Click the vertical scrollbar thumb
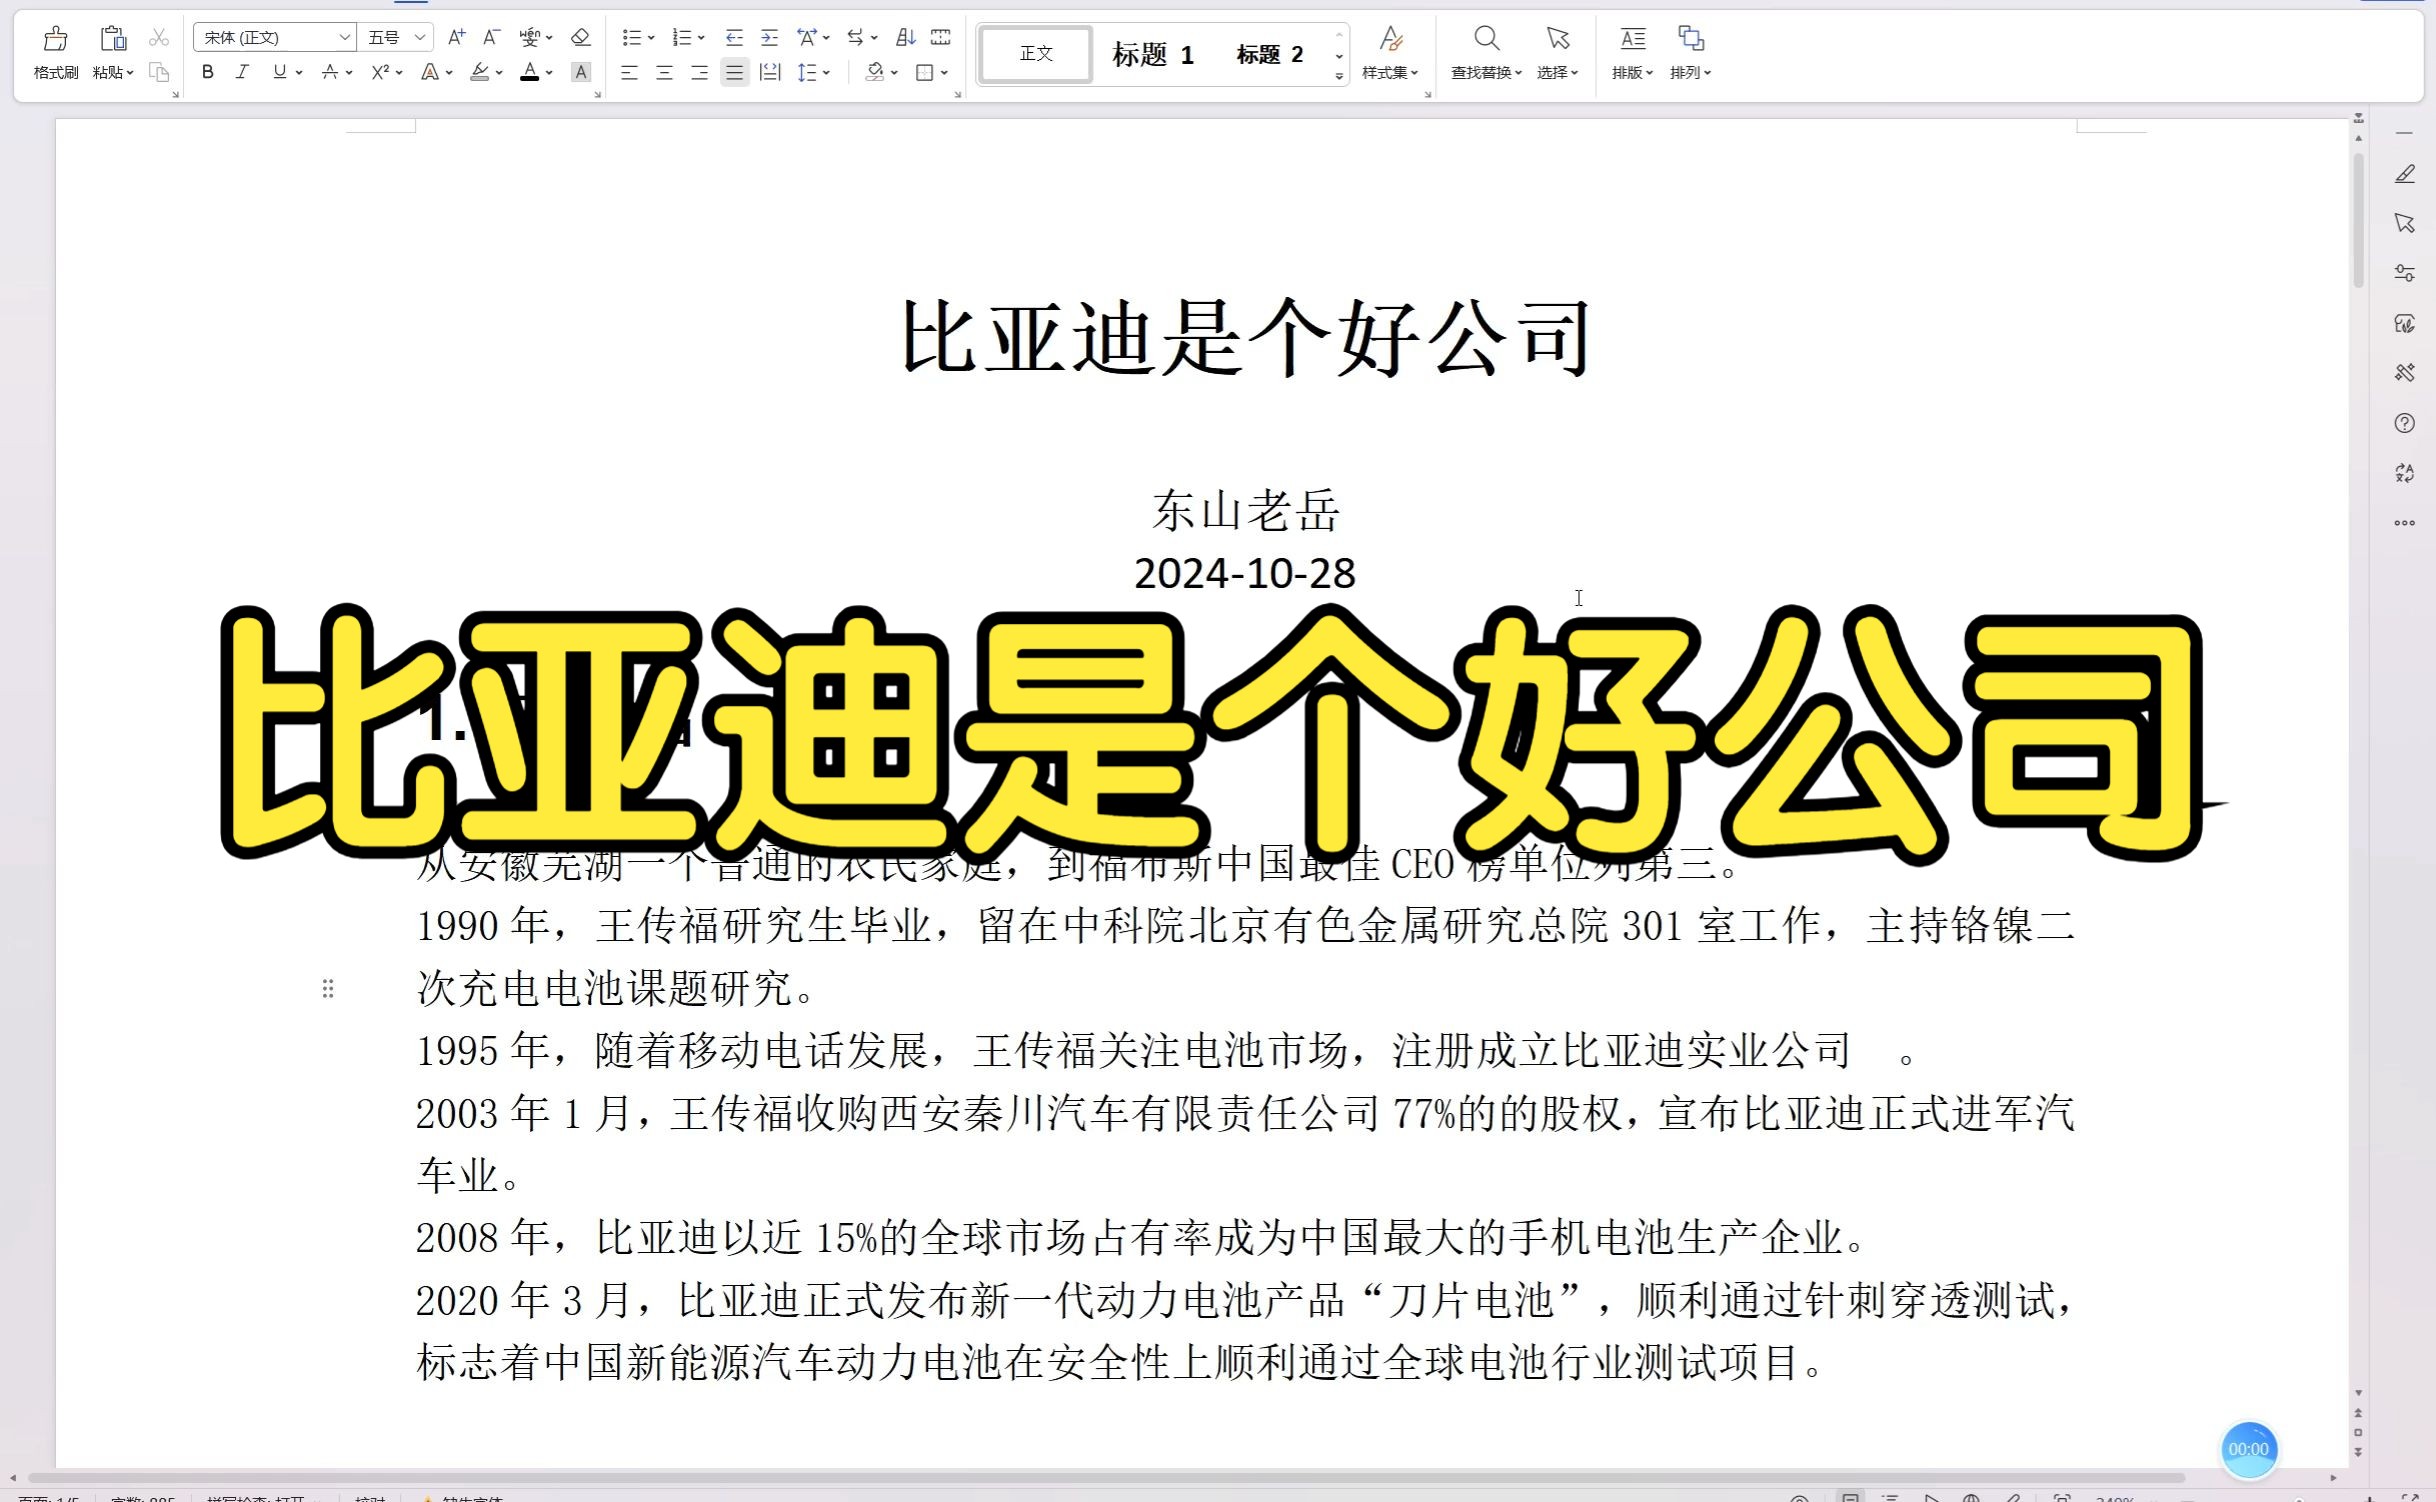The height and width of the screenshot is (1502, 2436). coord(2358,220)
